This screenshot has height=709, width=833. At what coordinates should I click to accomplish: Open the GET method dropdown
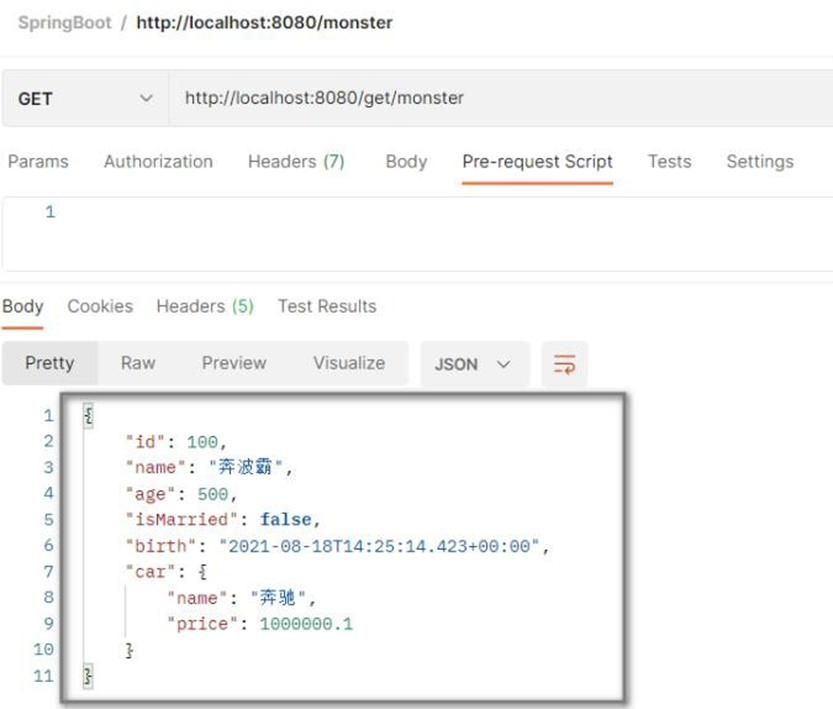pos(85,99)
